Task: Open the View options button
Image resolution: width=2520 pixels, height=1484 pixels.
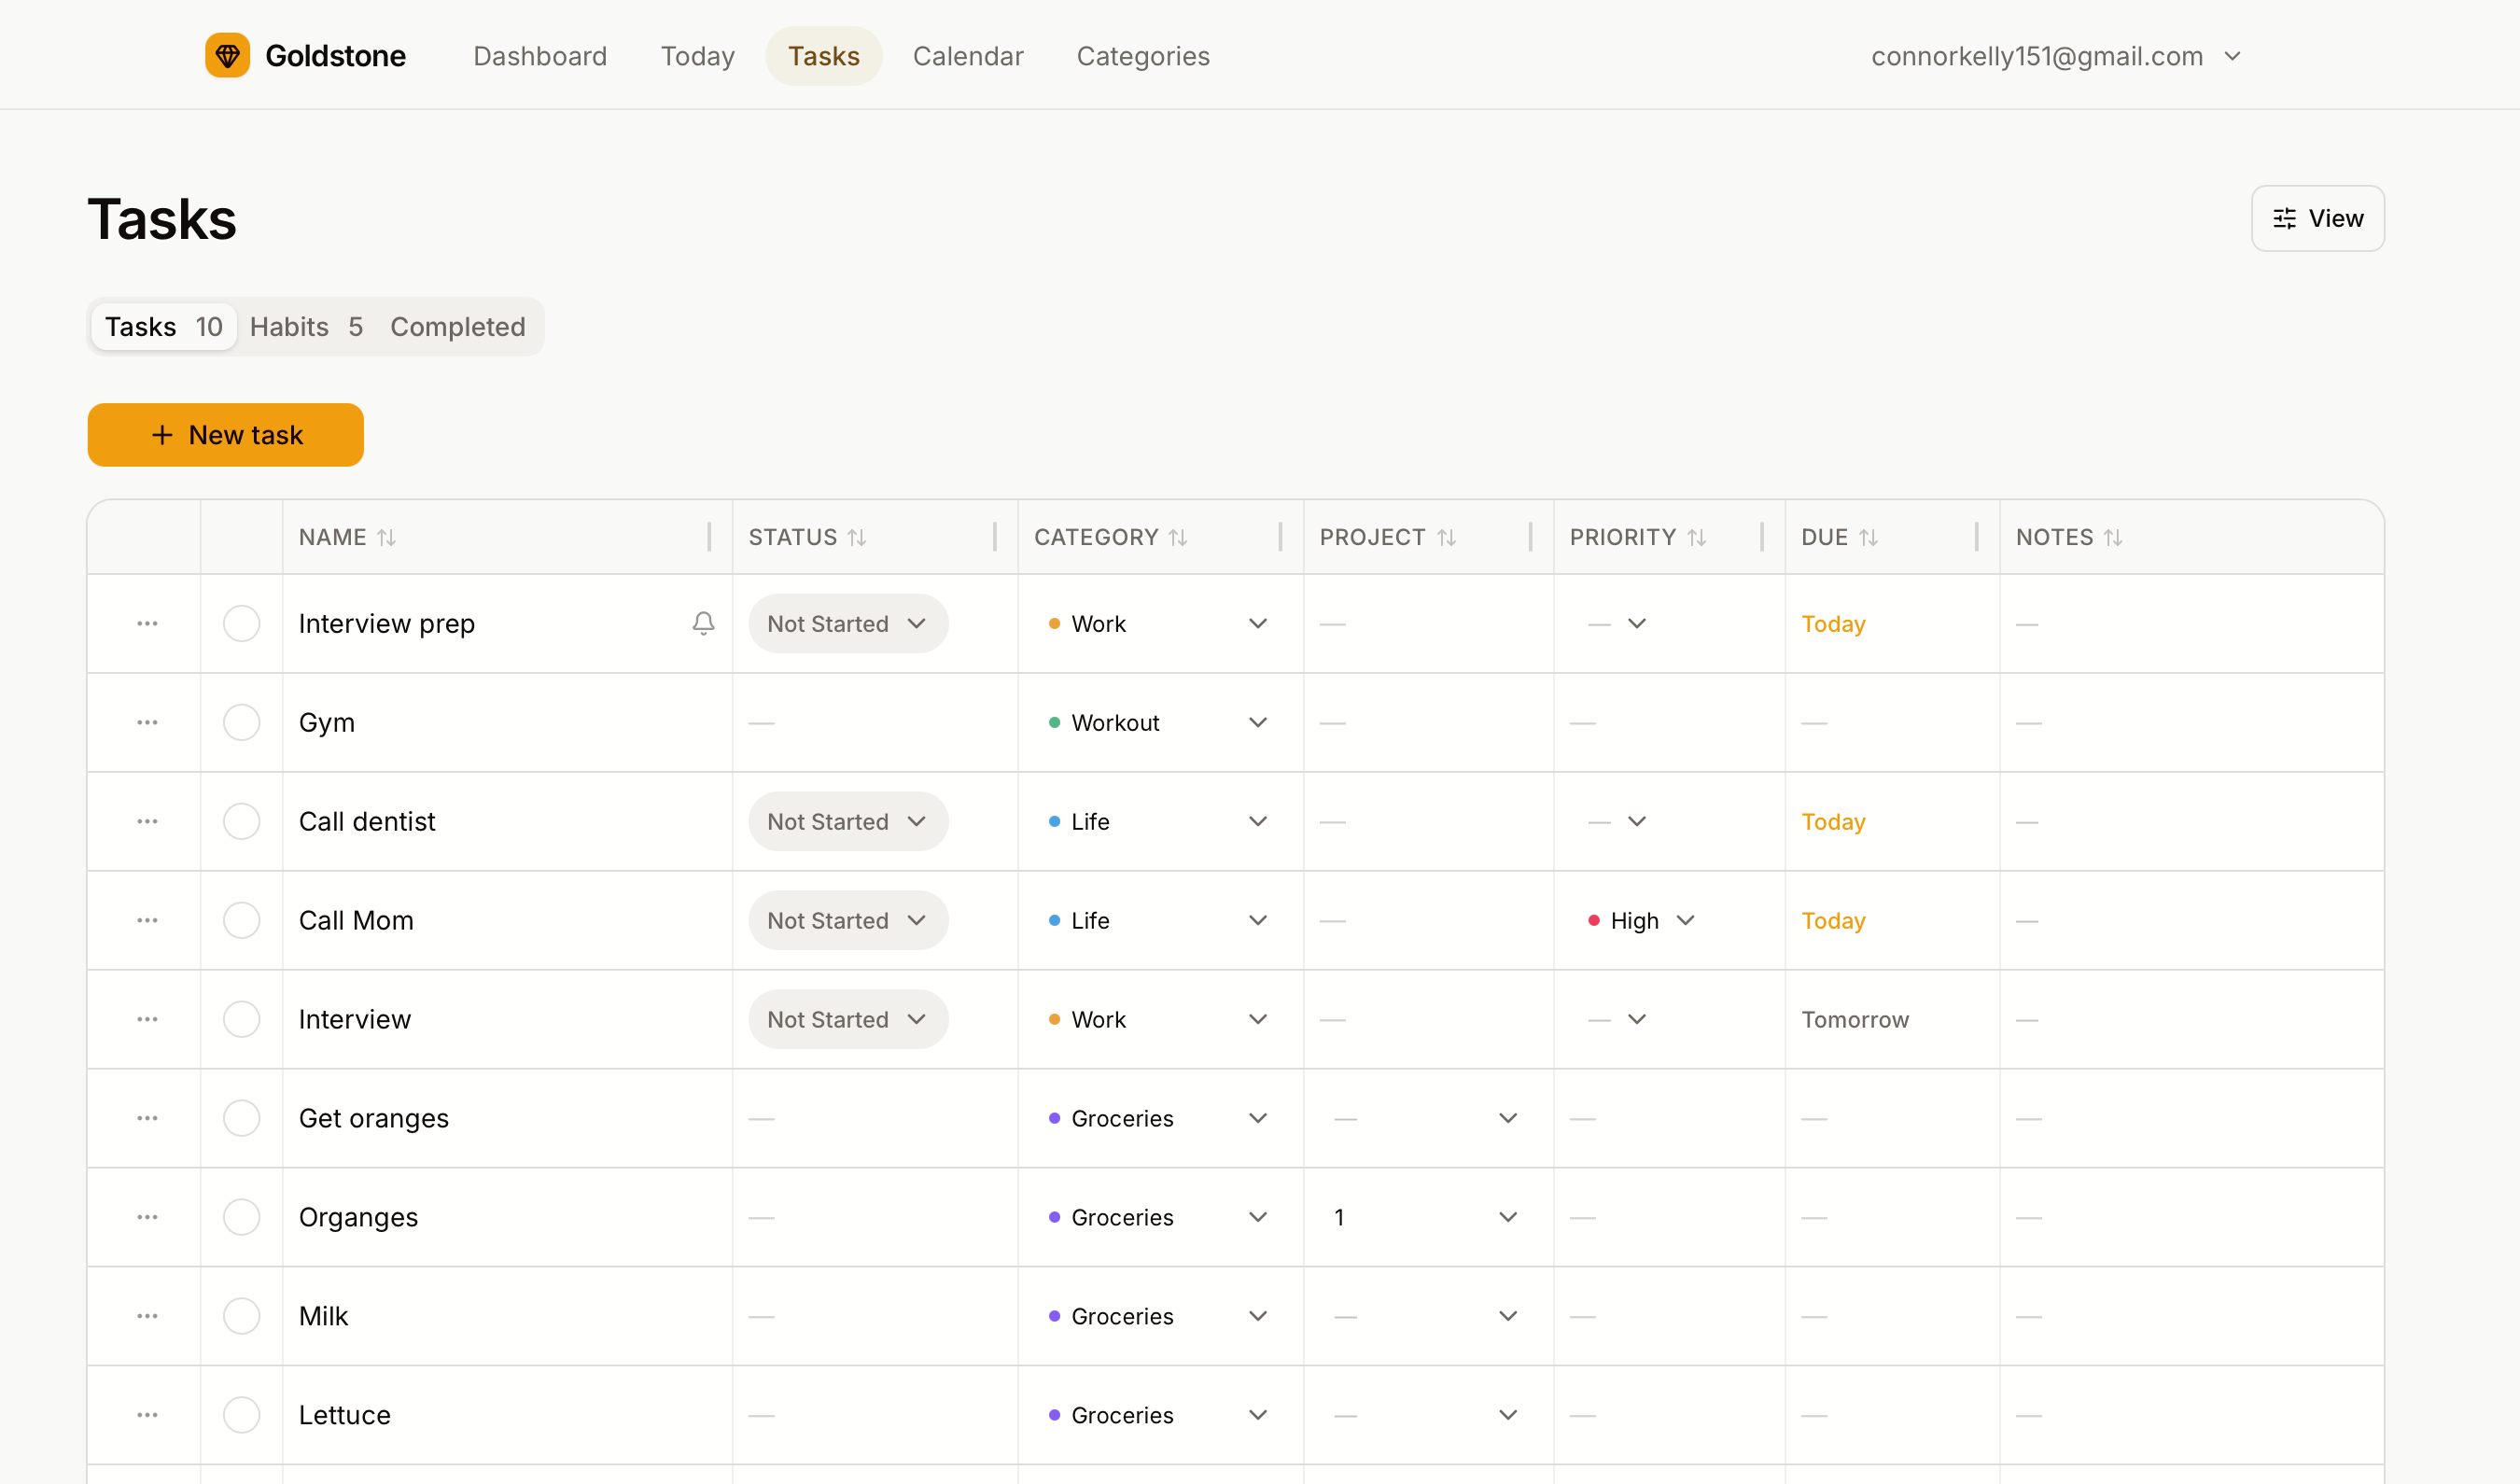Action: tap(2317, 218)
